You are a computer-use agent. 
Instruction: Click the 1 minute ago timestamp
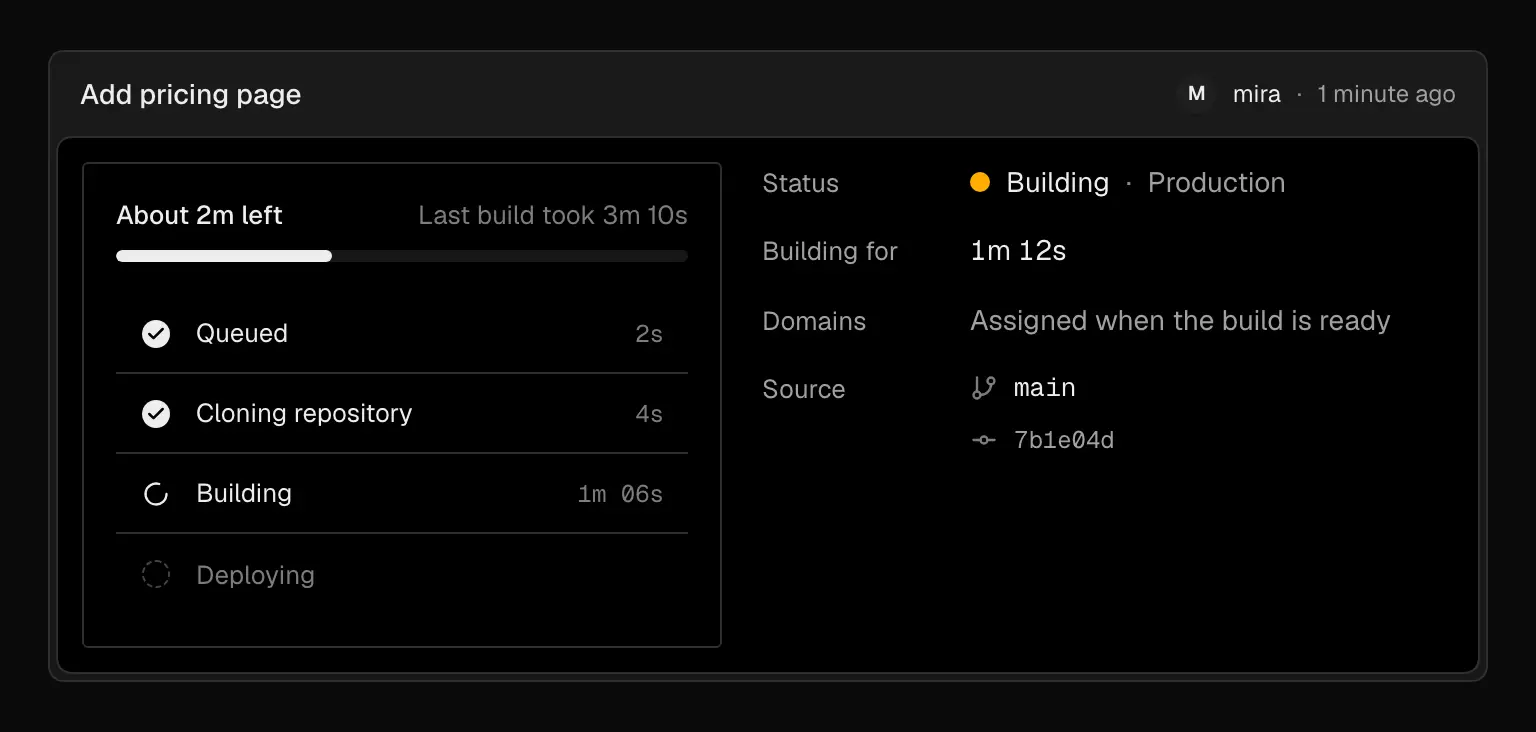1386,95
